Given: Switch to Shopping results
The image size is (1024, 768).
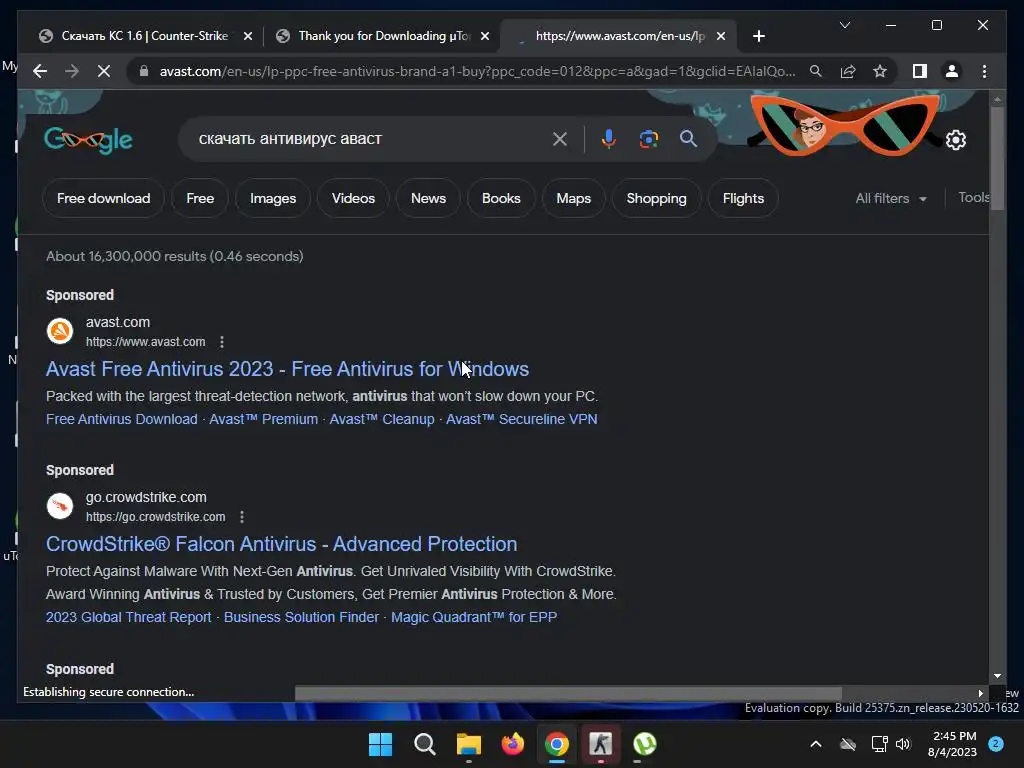Looking at the screenshot, I should pos(656,199).
